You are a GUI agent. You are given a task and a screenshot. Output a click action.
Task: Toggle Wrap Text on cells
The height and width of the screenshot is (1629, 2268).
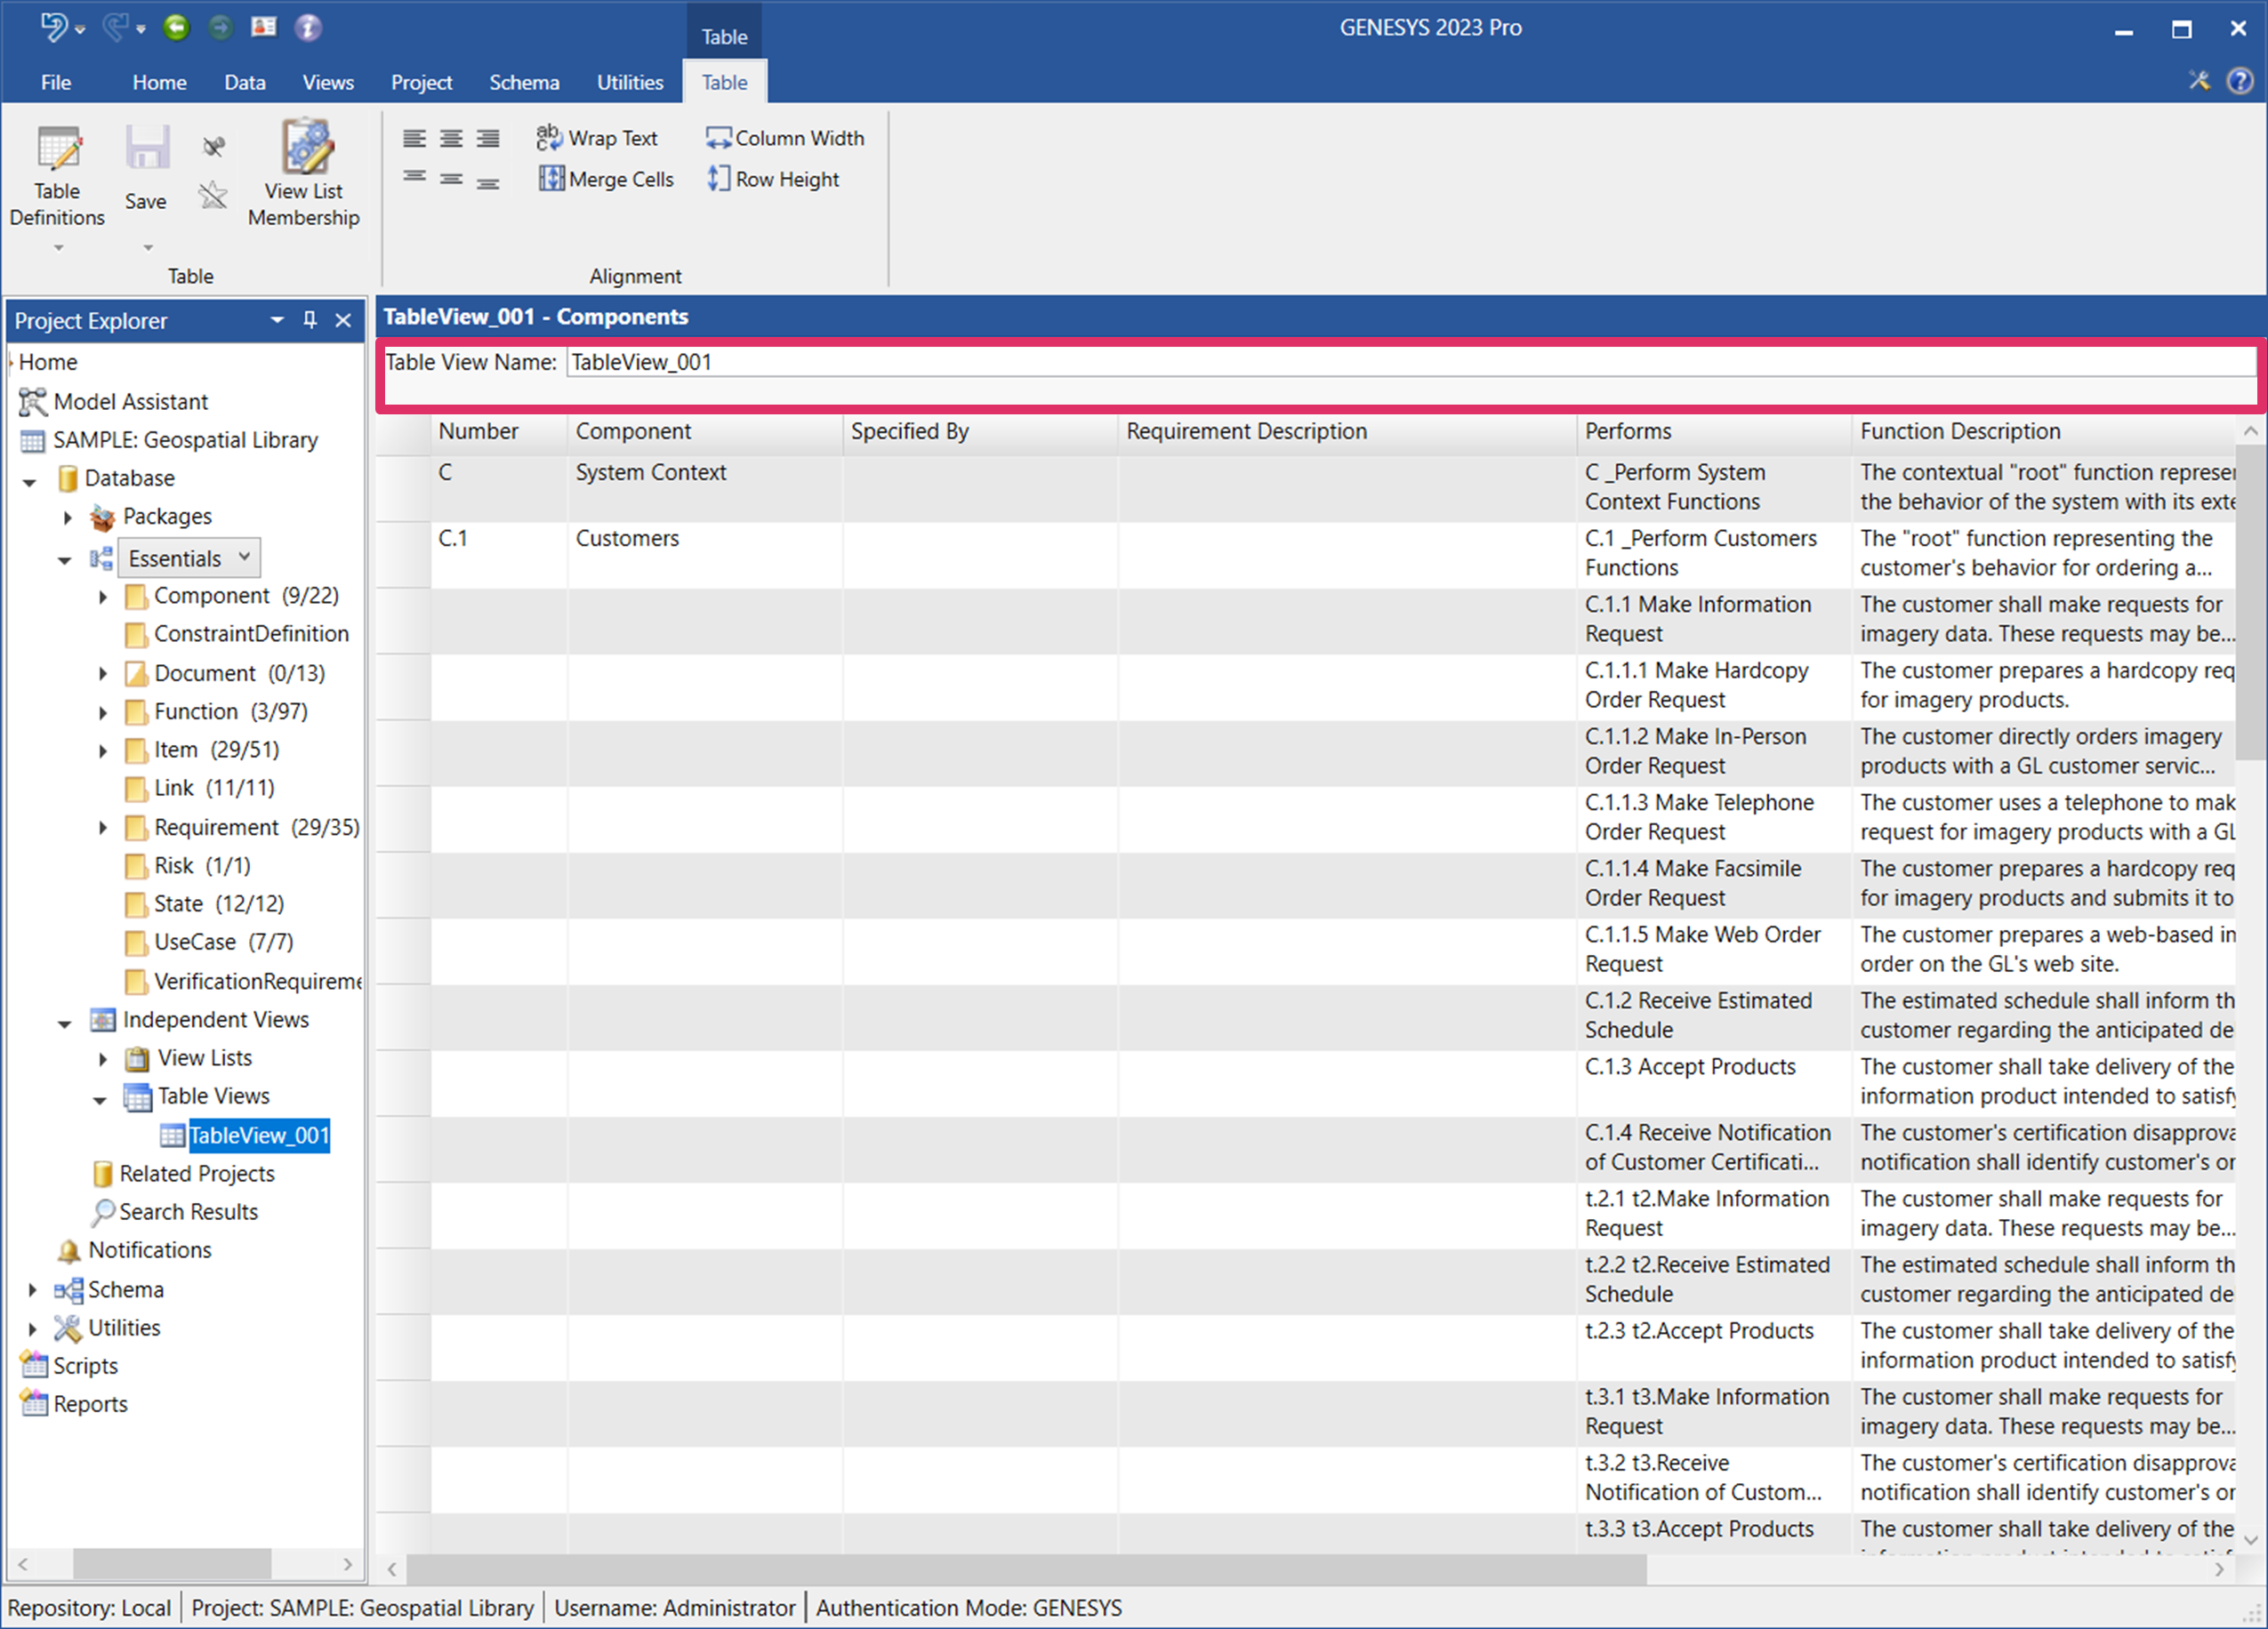[597, 138]
